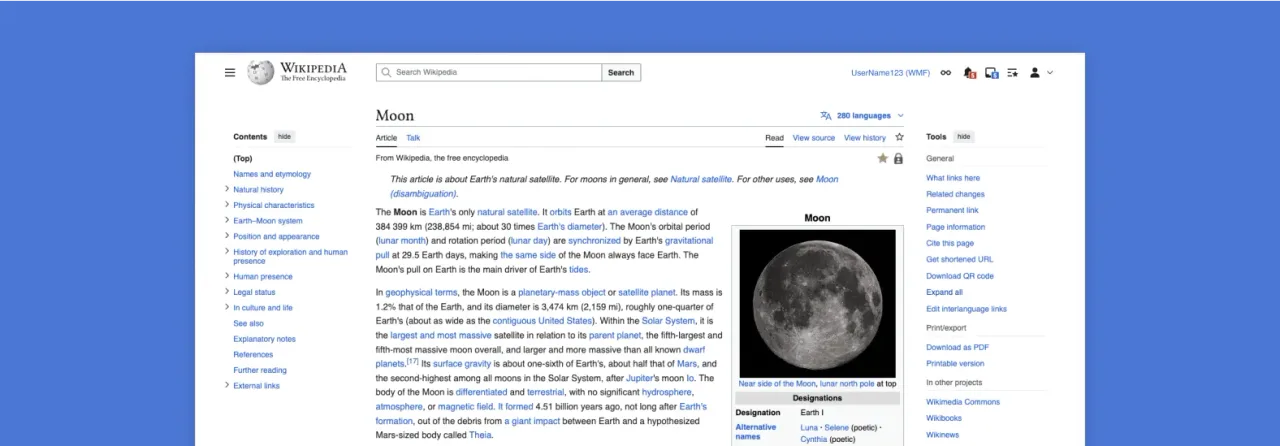Open the Moon infobox image
The height and width of the screenshot is (446, 1280).
pos(817,303)
